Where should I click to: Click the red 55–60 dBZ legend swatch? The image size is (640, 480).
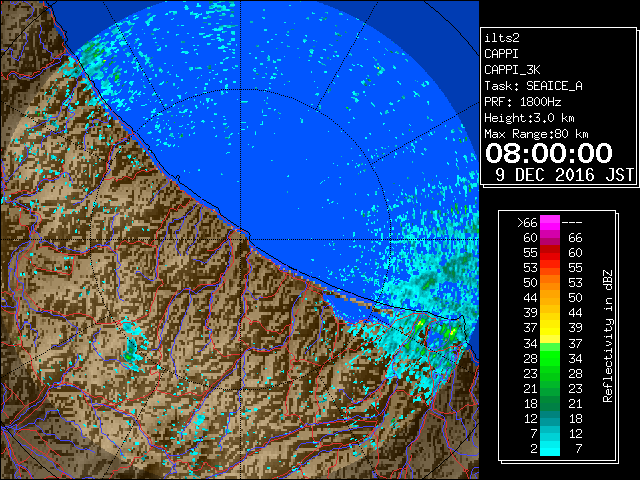point(550,253)
